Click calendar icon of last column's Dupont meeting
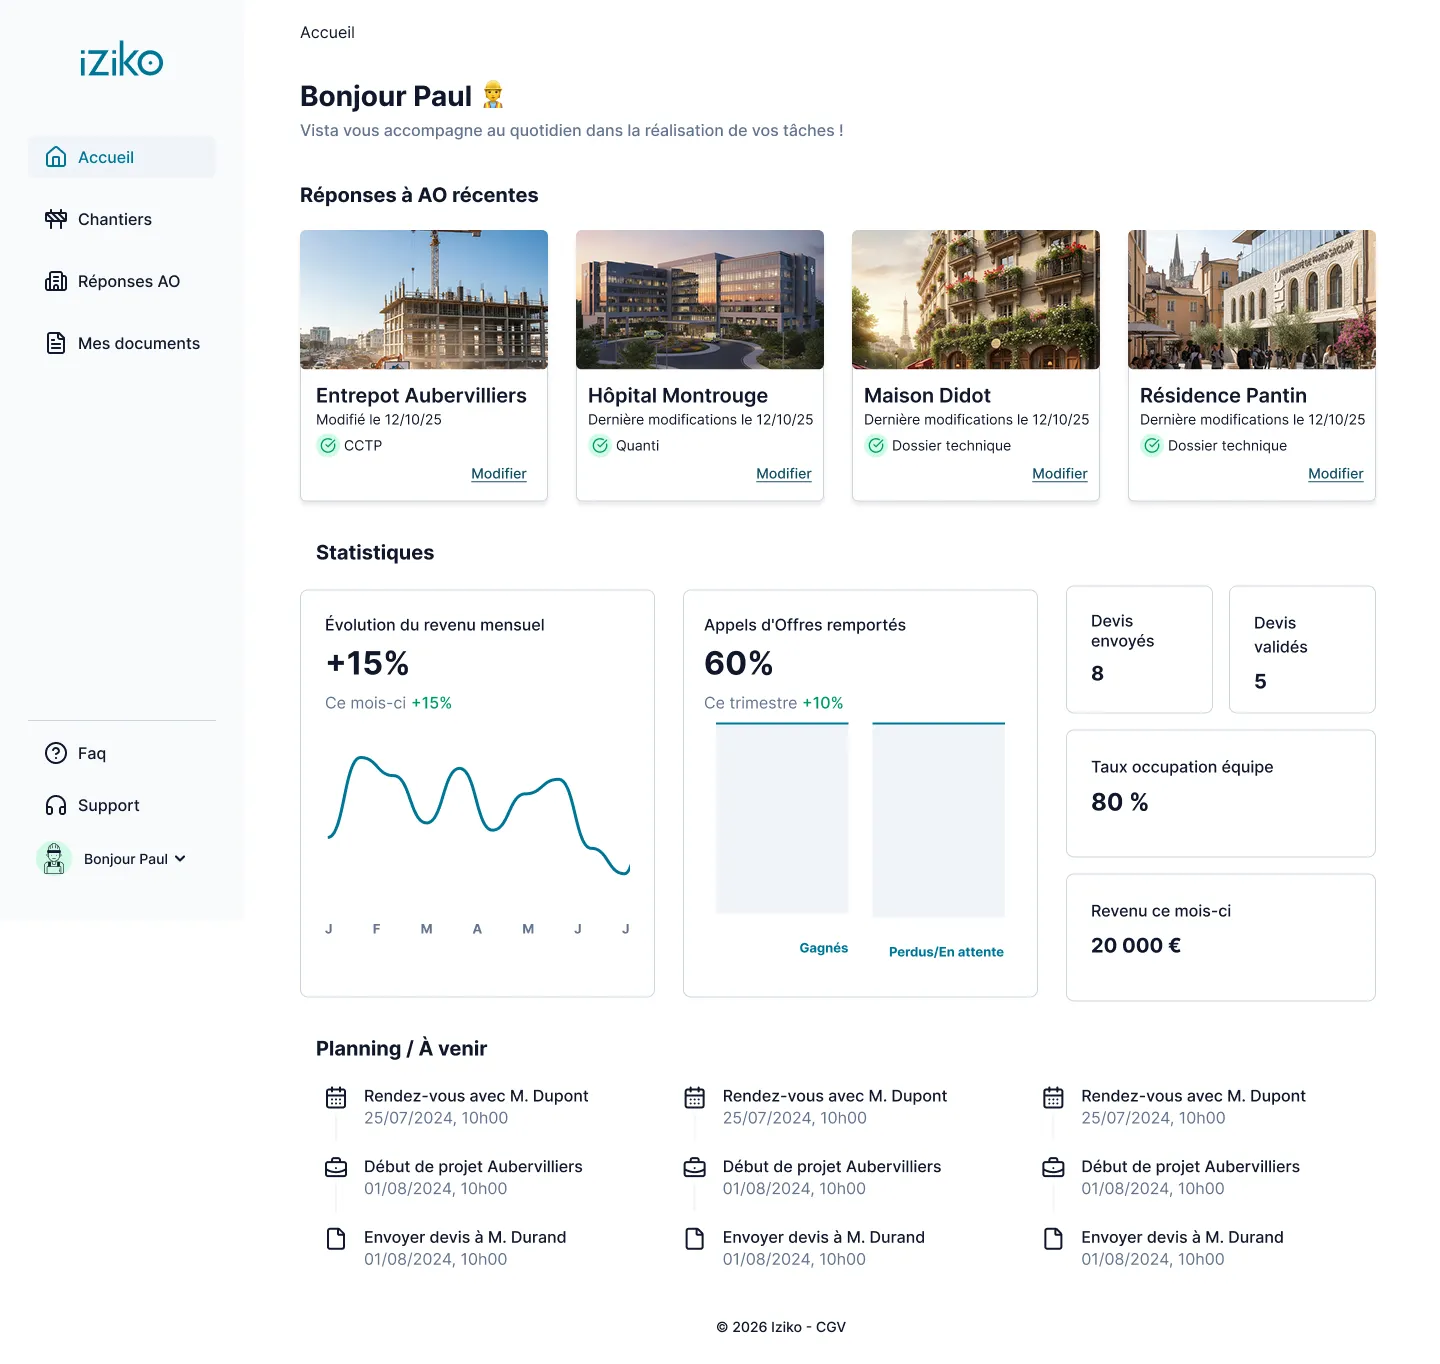1440x1364 pixels. tap(1053, 1097)
